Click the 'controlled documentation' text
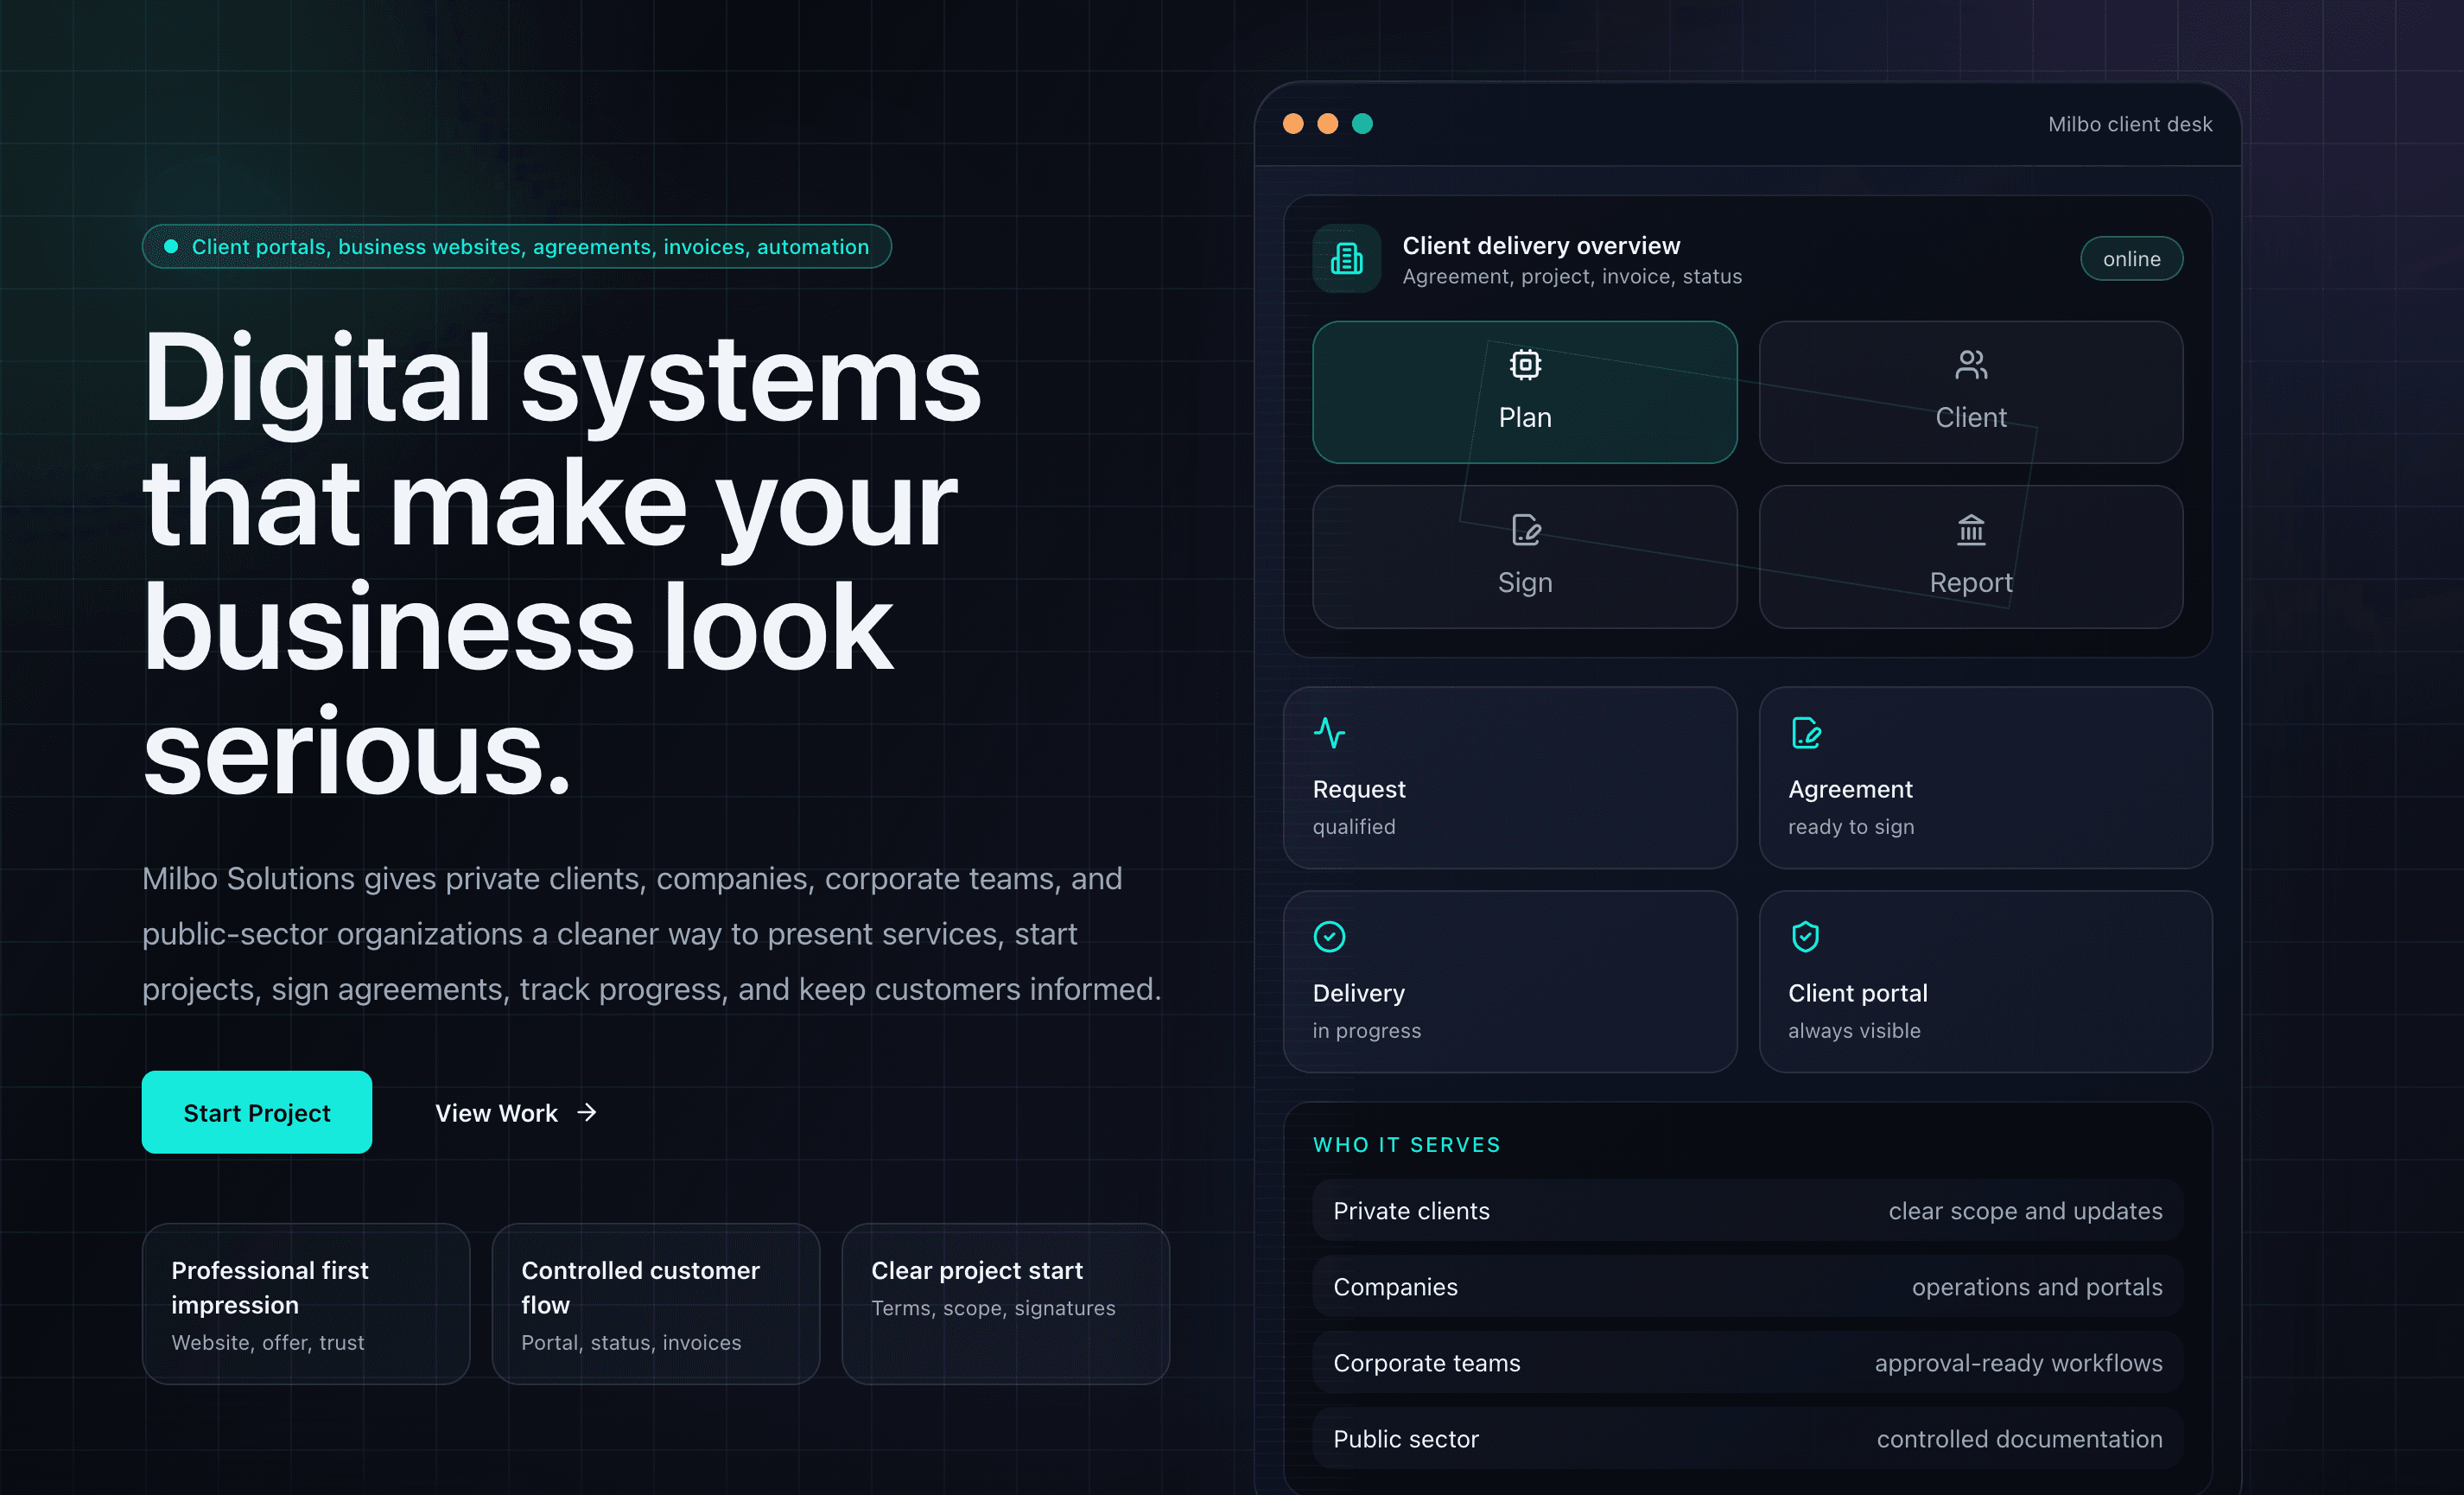2464x1495 pixels. 2019,1439
